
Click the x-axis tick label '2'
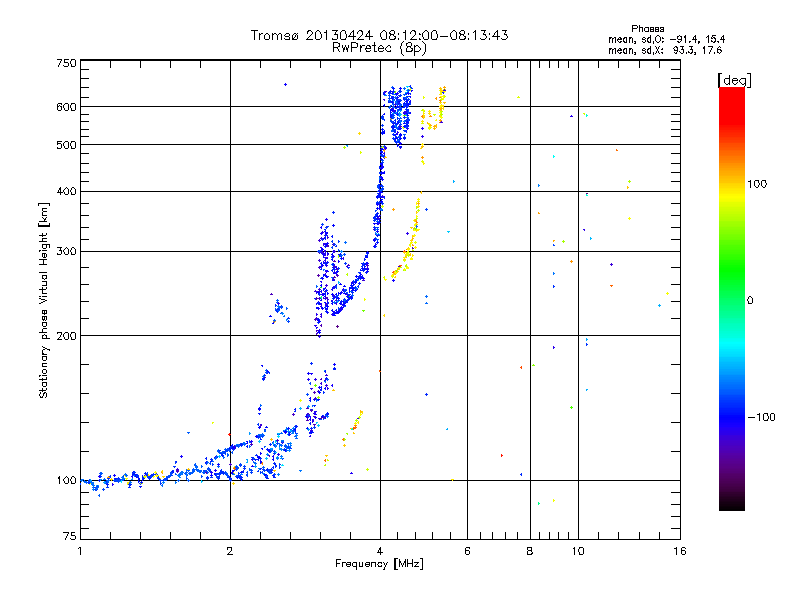point(230,551)
